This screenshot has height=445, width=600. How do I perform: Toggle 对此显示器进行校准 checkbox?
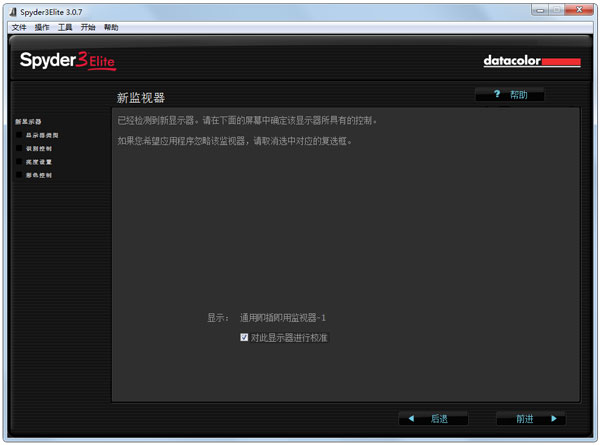pos(244,338)
